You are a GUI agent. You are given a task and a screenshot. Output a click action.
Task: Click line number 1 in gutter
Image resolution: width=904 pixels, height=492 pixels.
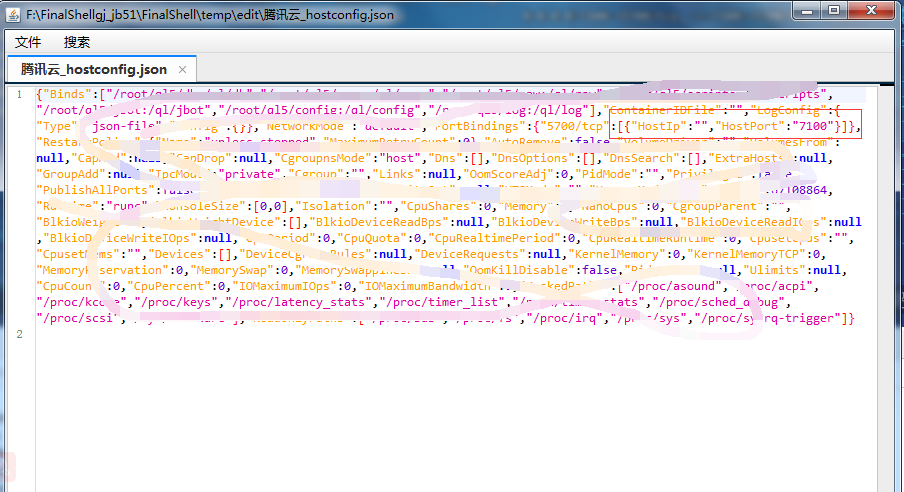point(20,95)
